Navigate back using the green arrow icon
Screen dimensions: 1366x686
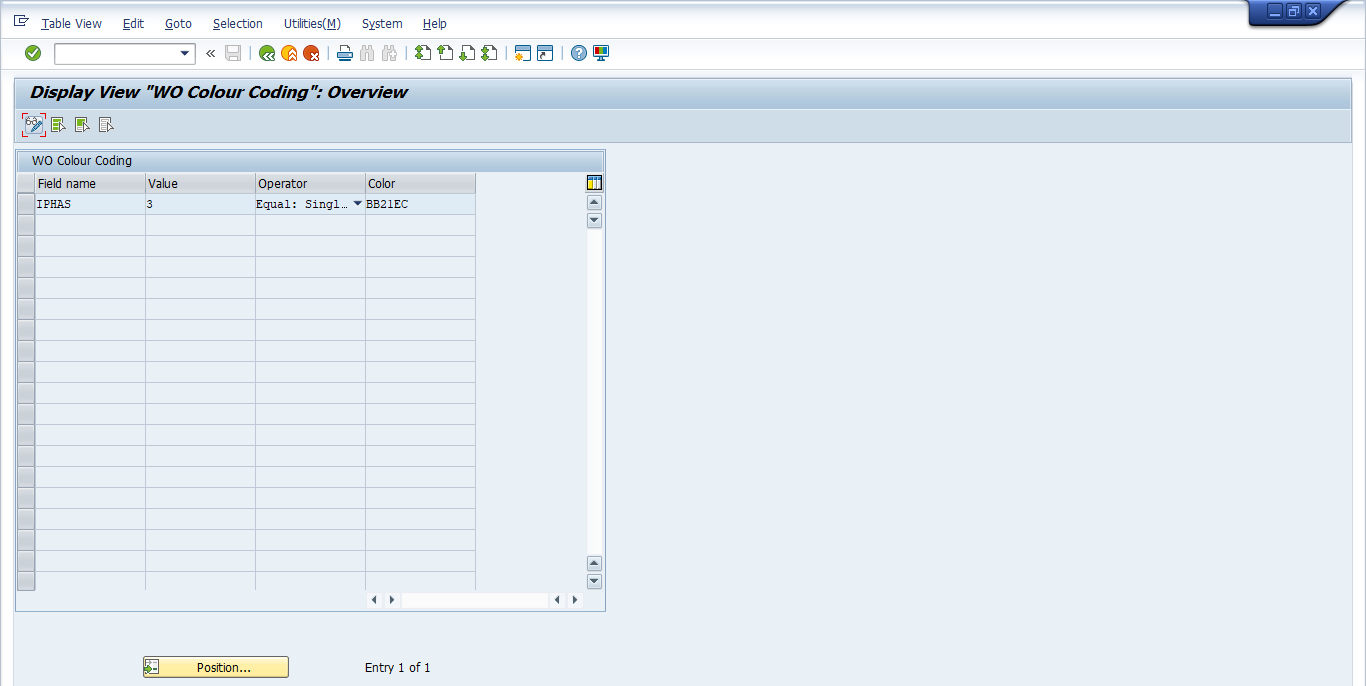266,52
